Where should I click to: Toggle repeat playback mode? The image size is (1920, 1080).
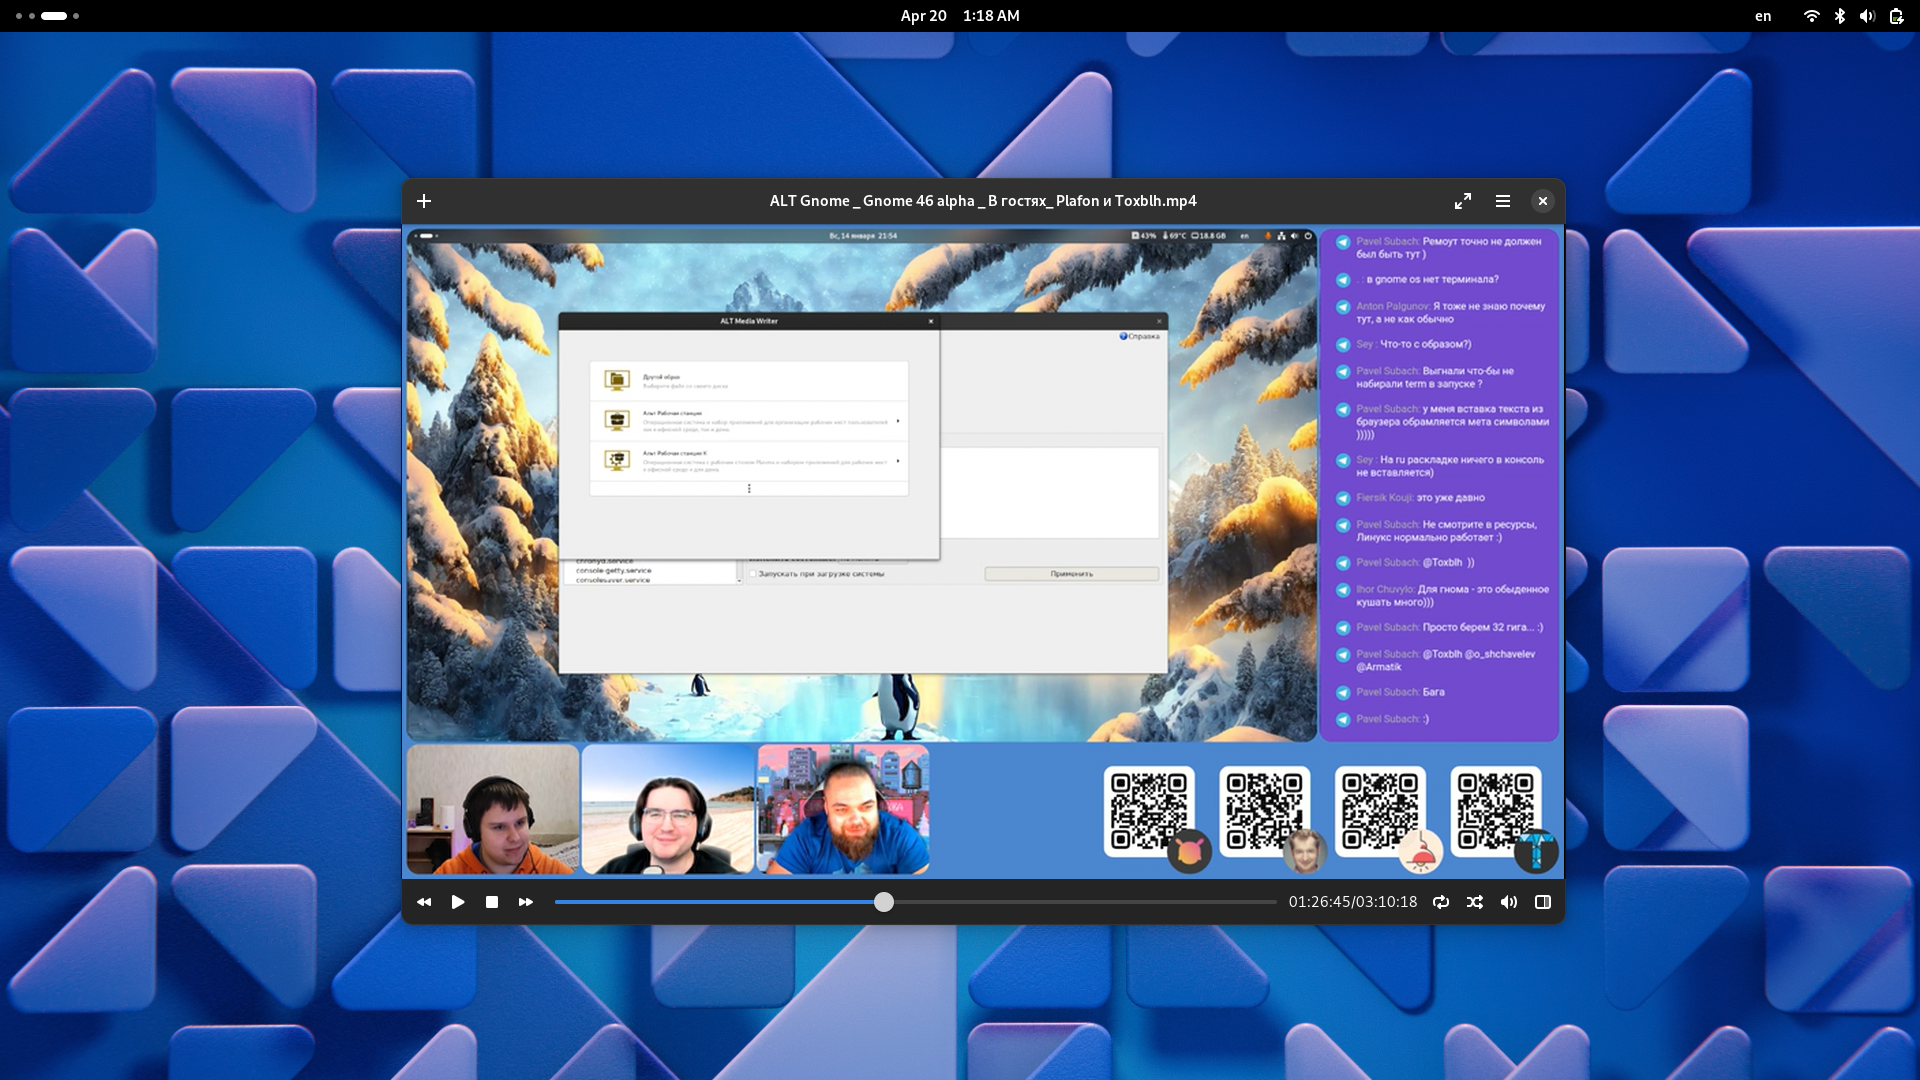pyautogui.click(x=1441, y=902)
